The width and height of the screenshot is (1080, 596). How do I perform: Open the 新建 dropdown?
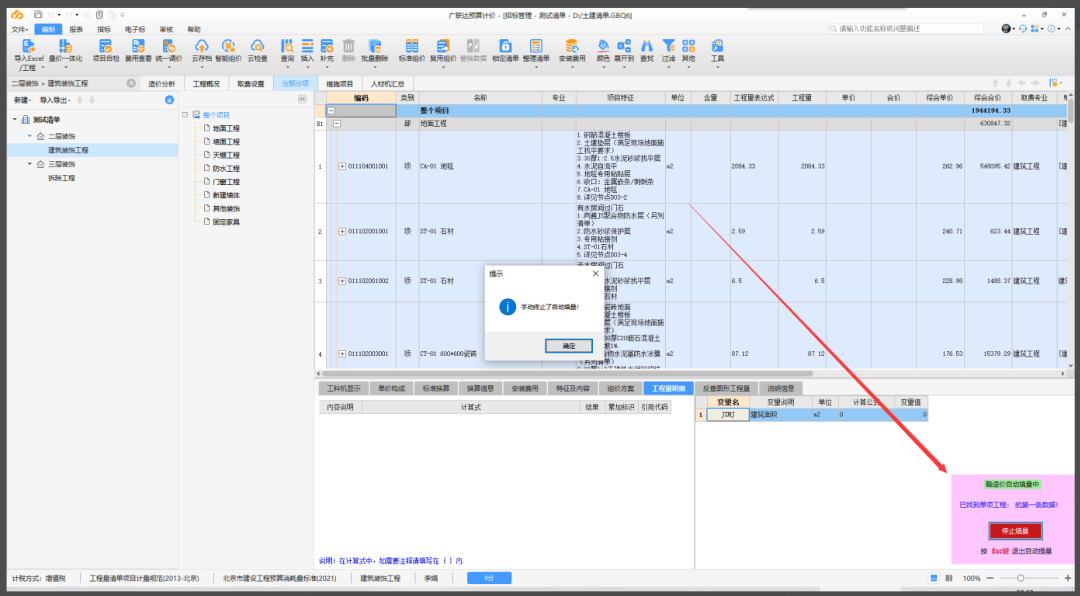[x=22, y=100]
